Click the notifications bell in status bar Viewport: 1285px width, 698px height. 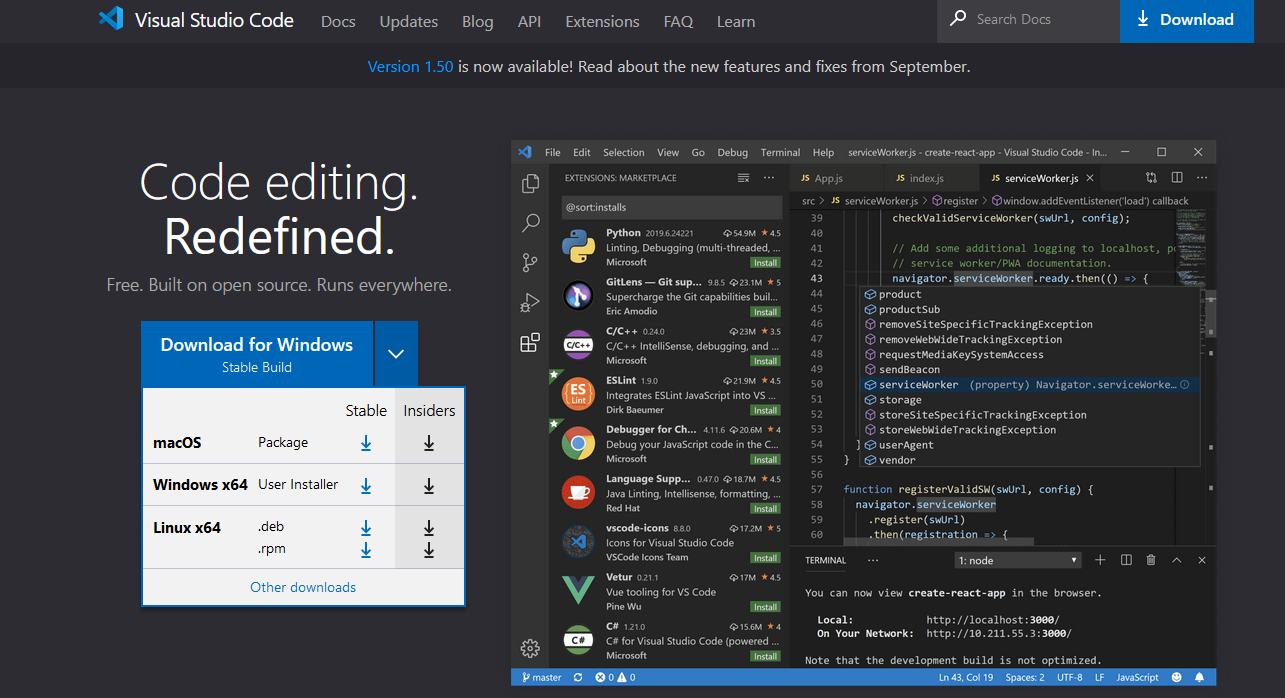1198,677
